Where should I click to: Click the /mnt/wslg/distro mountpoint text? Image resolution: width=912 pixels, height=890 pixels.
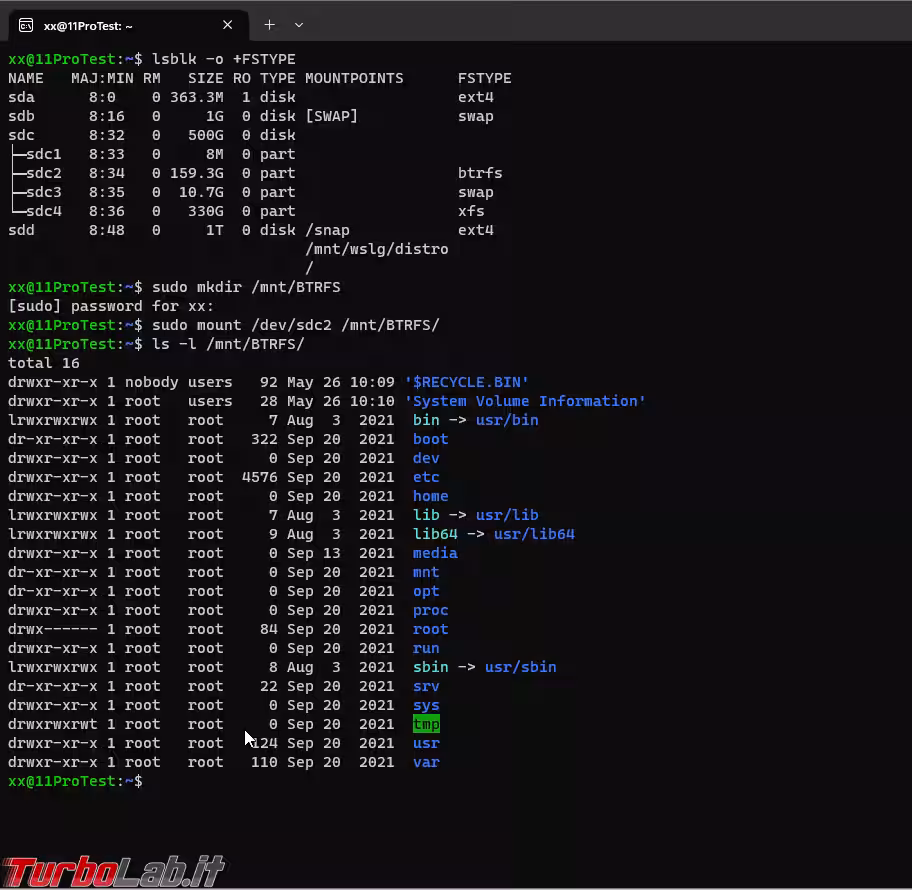click(376, 249)
